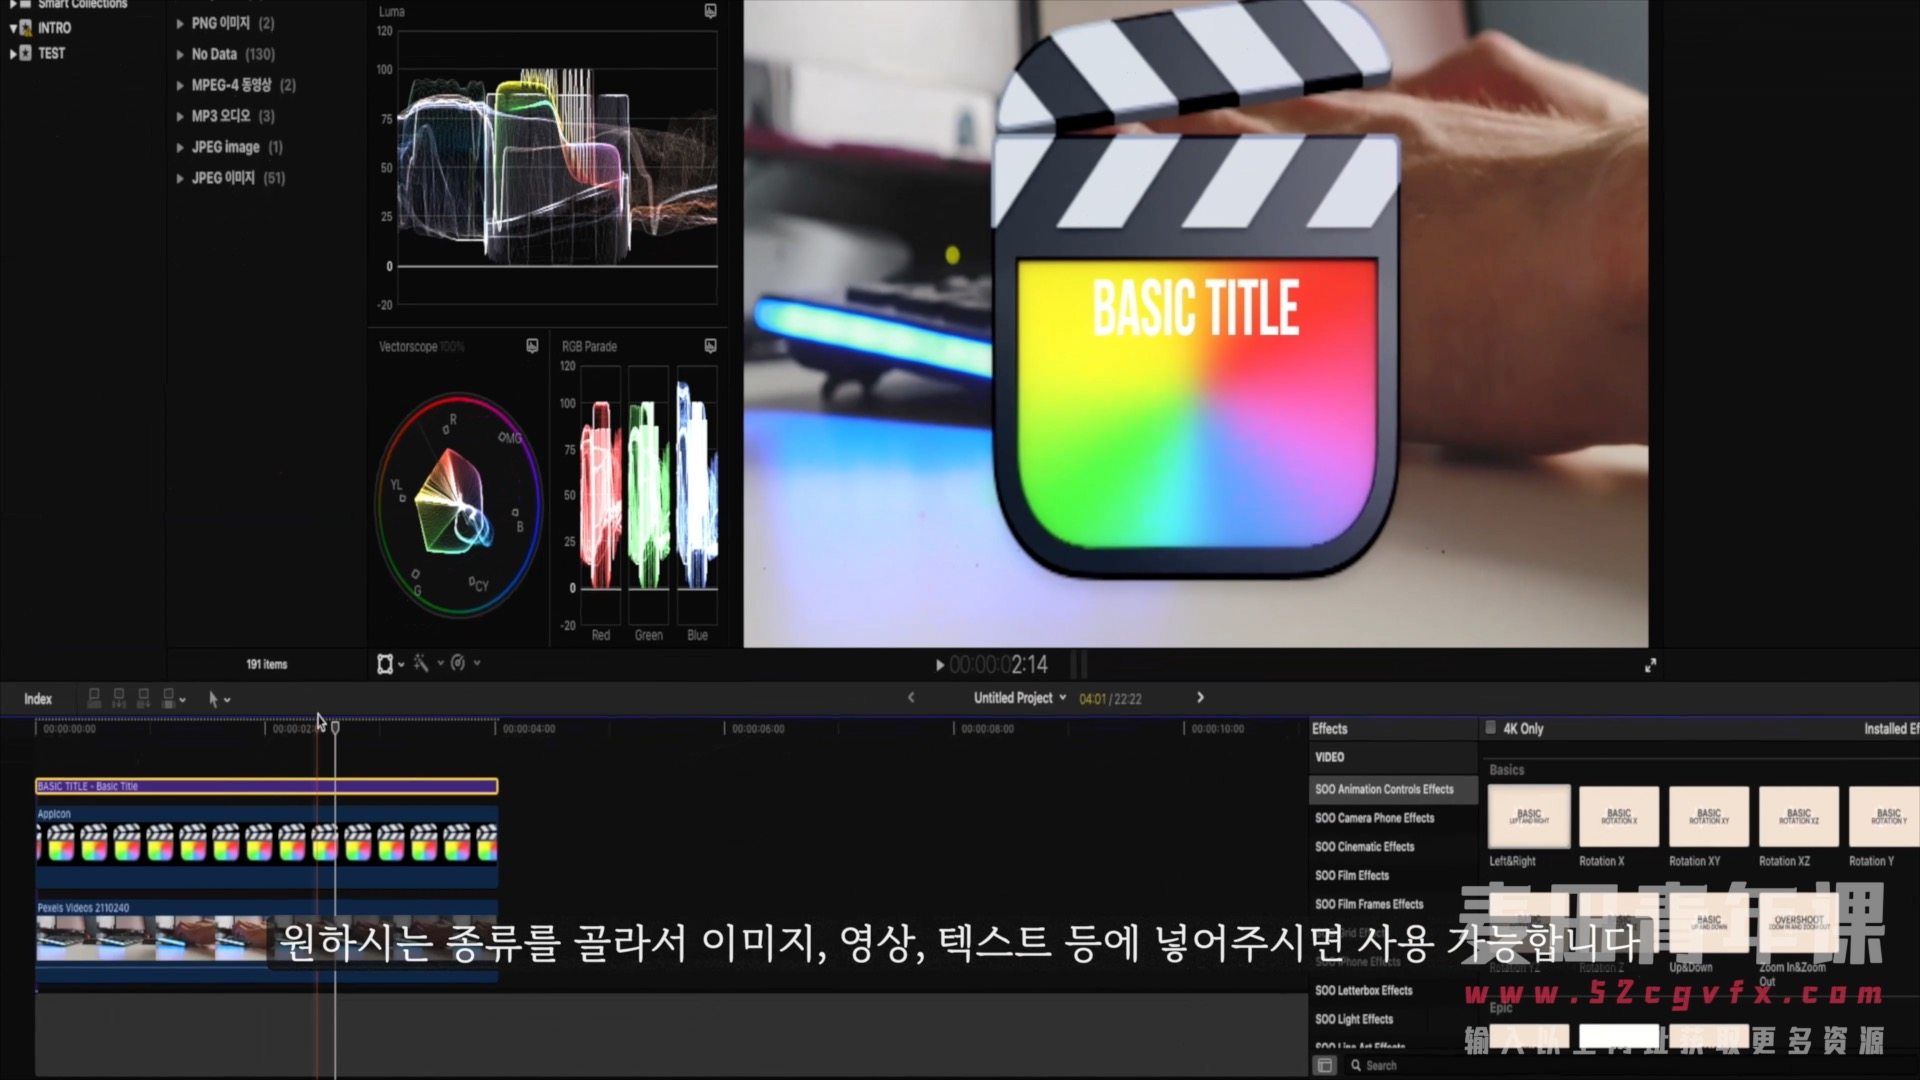Open the Untitled Project dropdown
This screenshot has width=1920, height=1080.
1019,698
